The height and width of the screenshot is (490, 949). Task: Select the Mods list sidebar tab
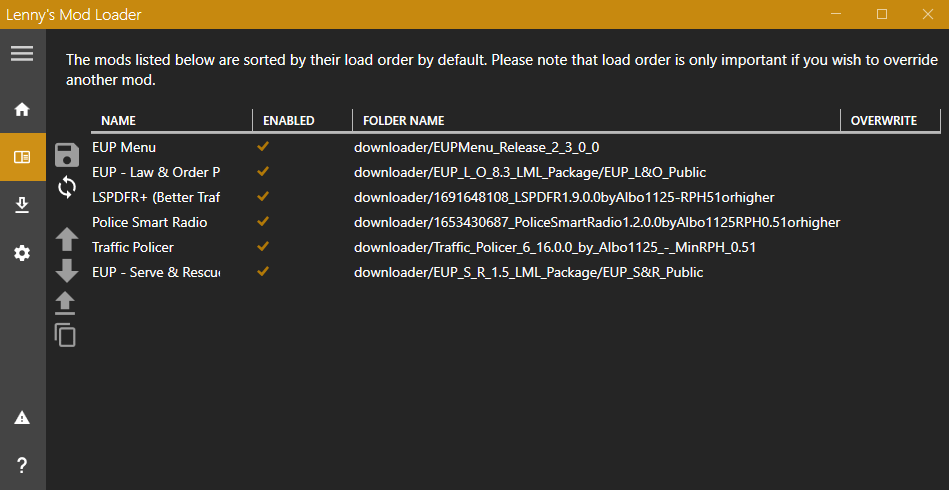(22, 157)
